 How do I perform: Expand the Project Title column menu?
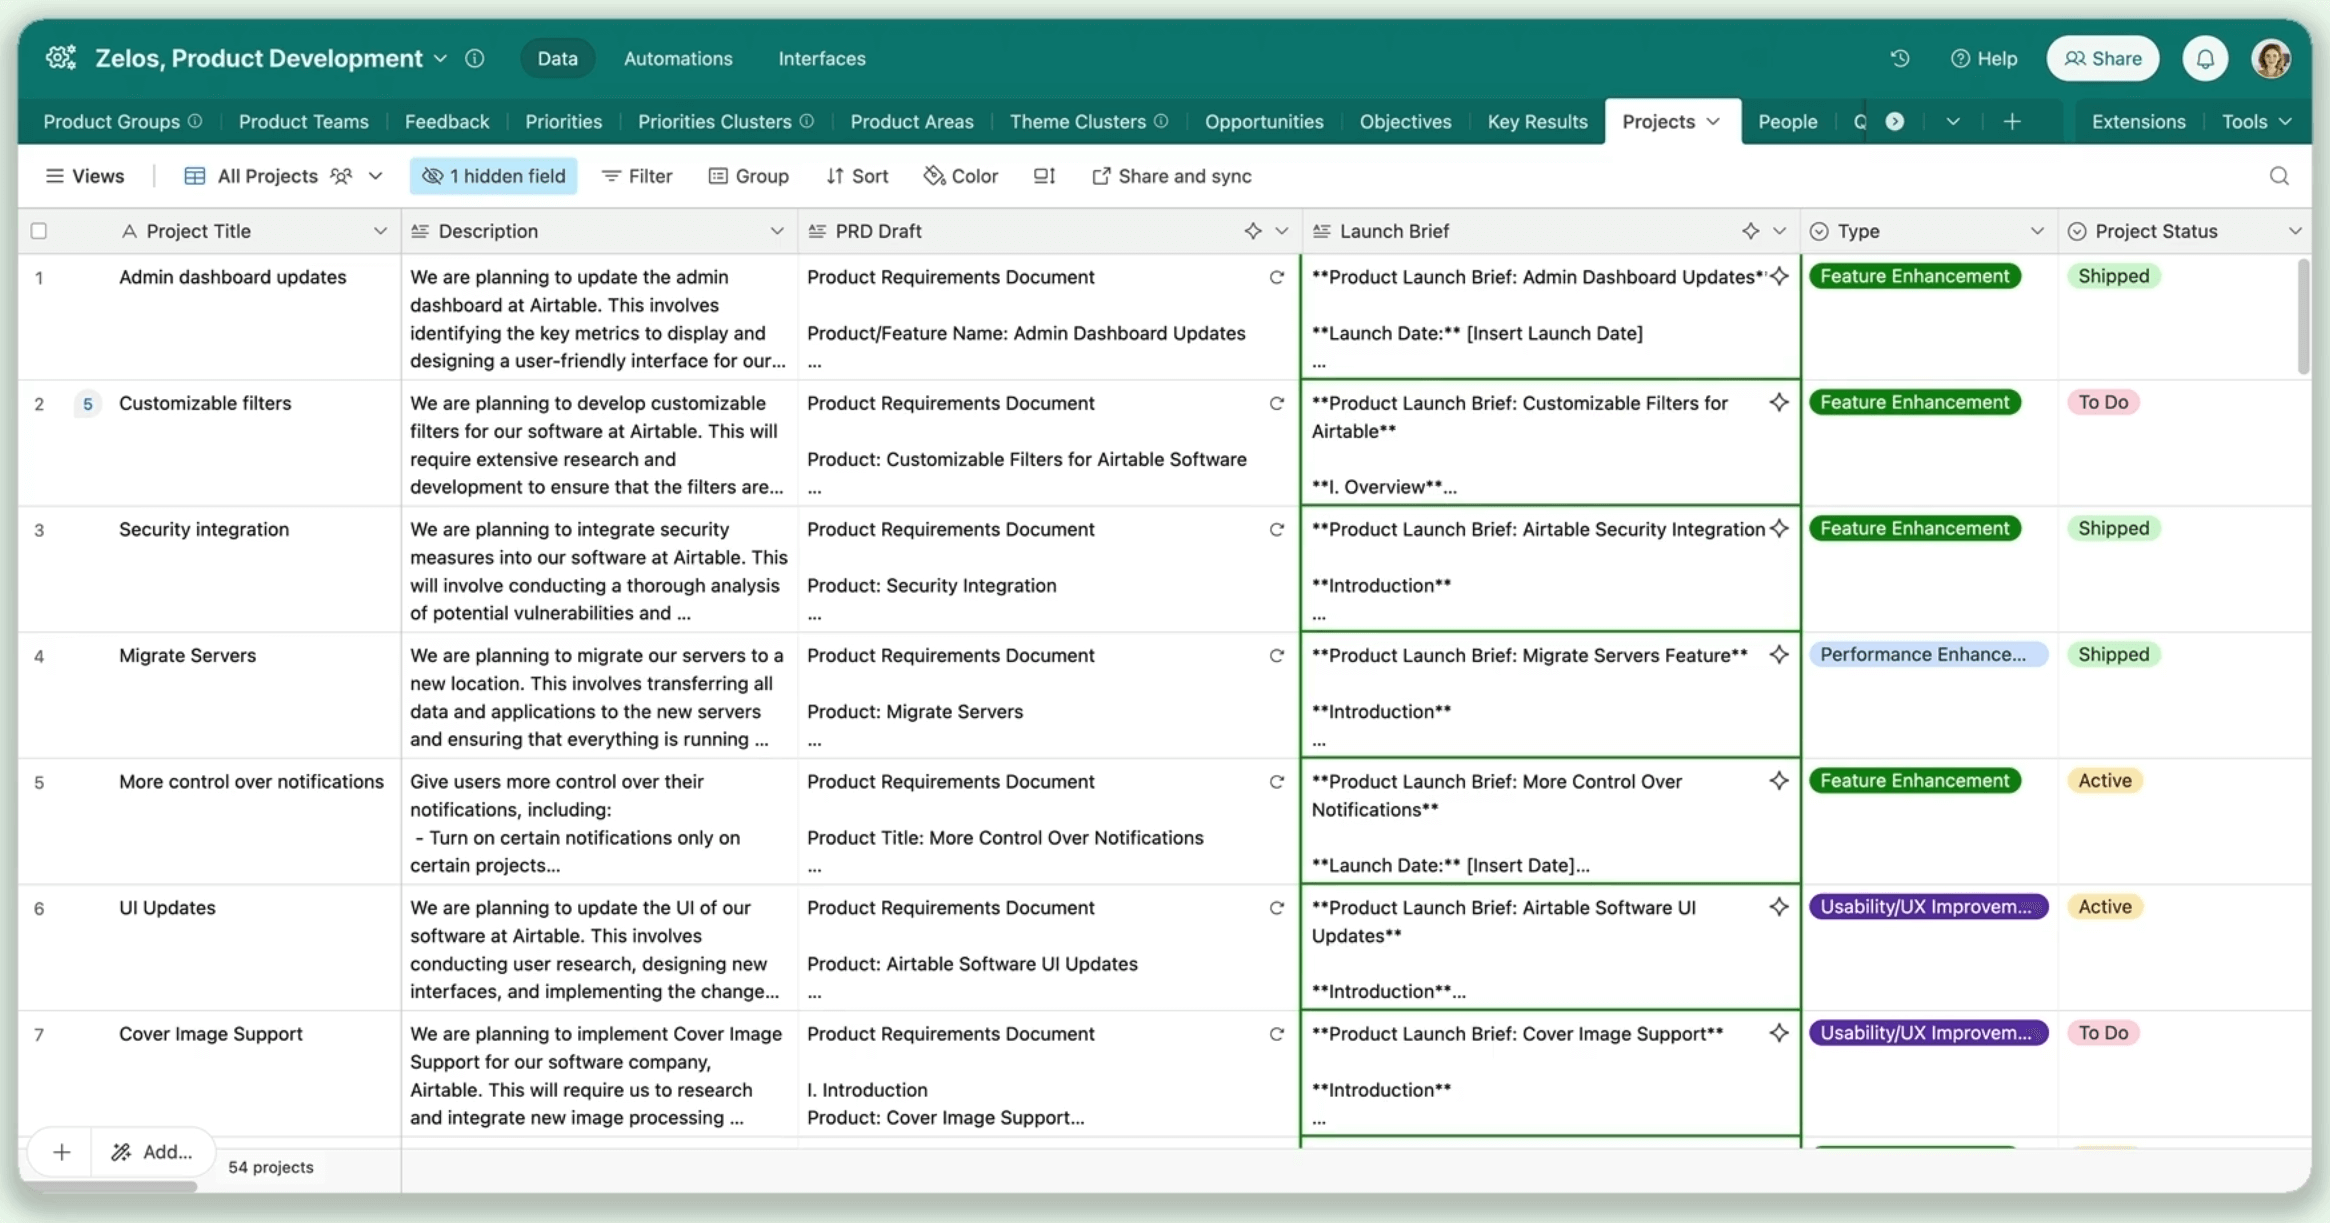click(x=380, y=231)
